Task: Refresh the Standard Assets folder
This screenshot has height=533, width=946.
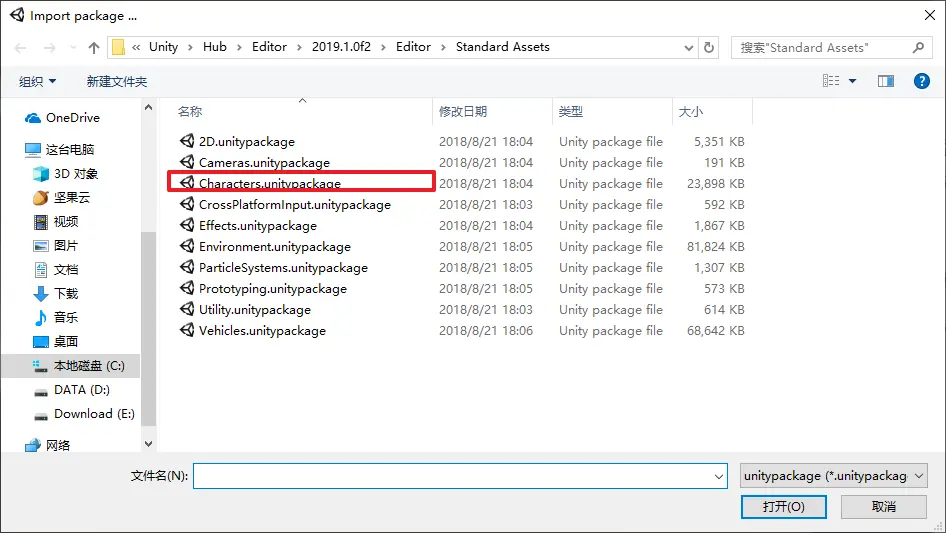Action: pos(709,47)
